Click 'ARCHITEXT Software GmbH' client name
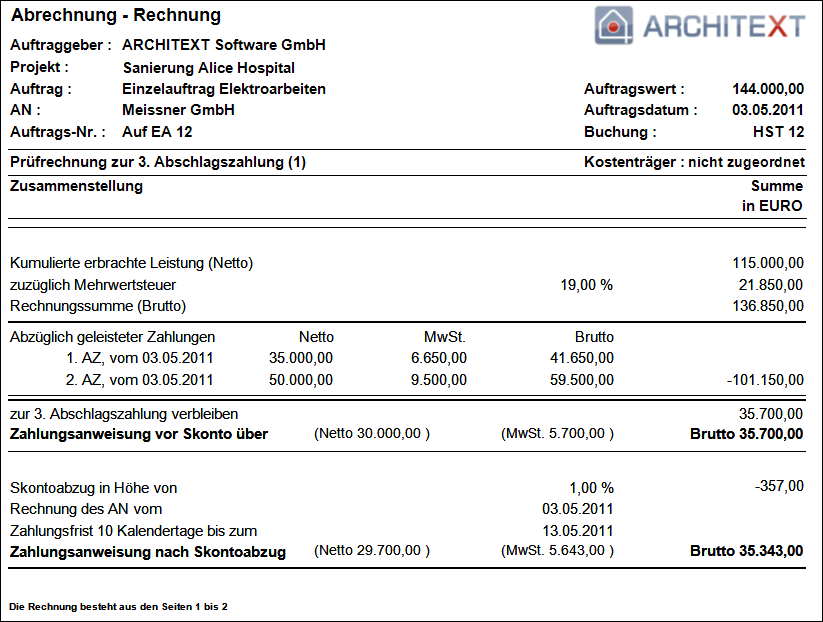The height and width of the screenshot is (622, 823). click(x=224, y=45)
